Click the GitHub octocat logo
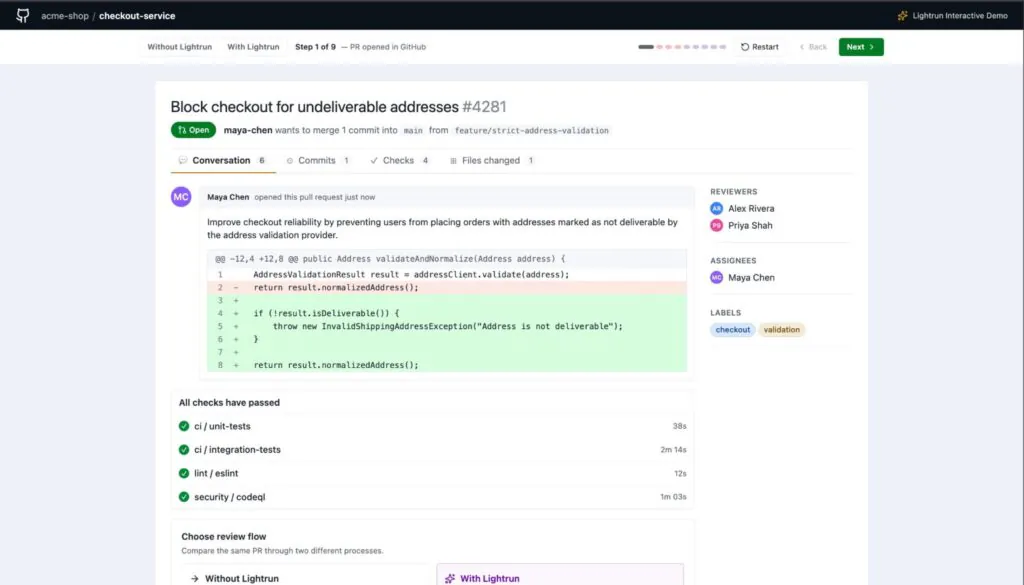The image size is (1024, 585). point(23,16)
